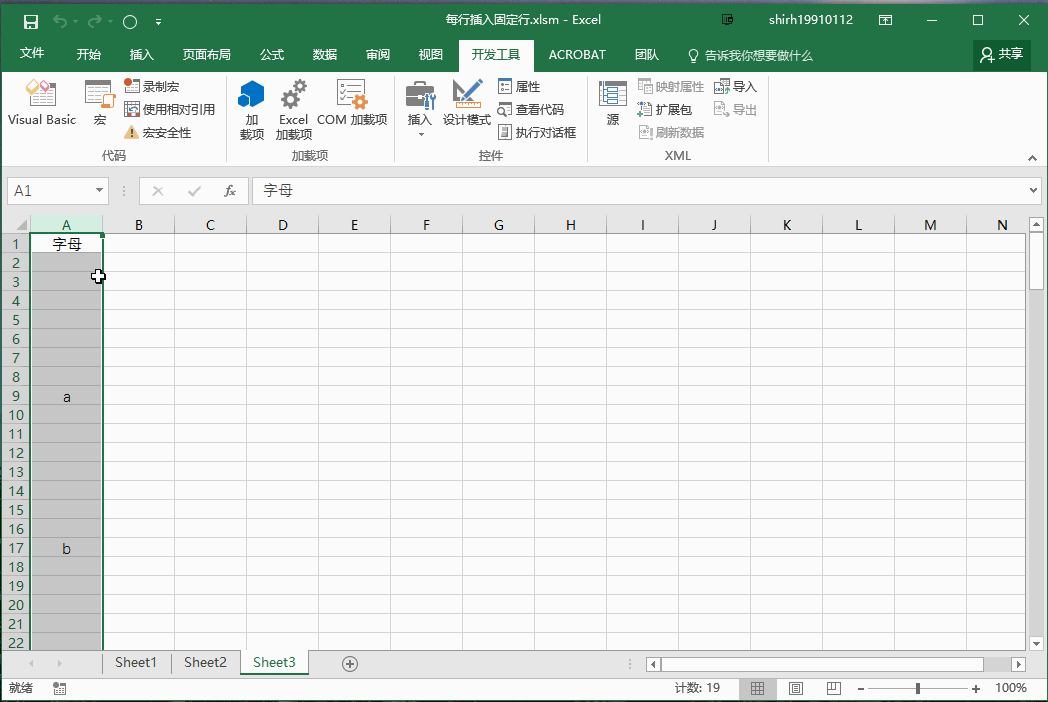Open Macro Security (宏安全性) settings
Viewport: 1048px width, 702px height.
point(158,132)
